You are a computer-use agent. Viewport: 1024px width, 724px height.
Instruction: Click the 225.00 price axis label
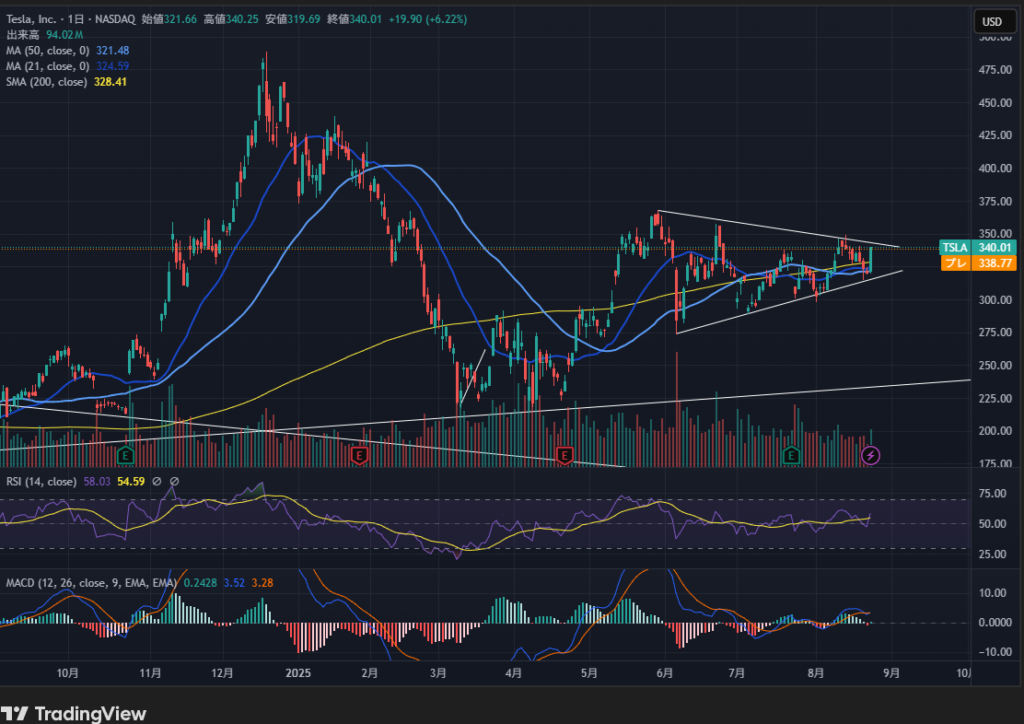[x=995, y=398]
